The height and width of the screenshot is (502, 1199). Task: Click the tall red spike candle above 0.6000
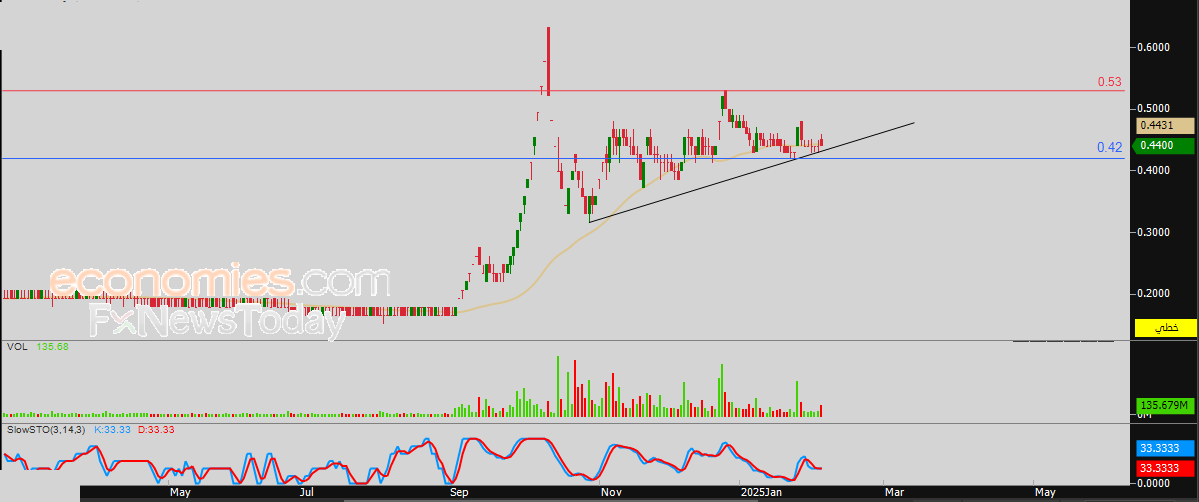tap(548, 61)
